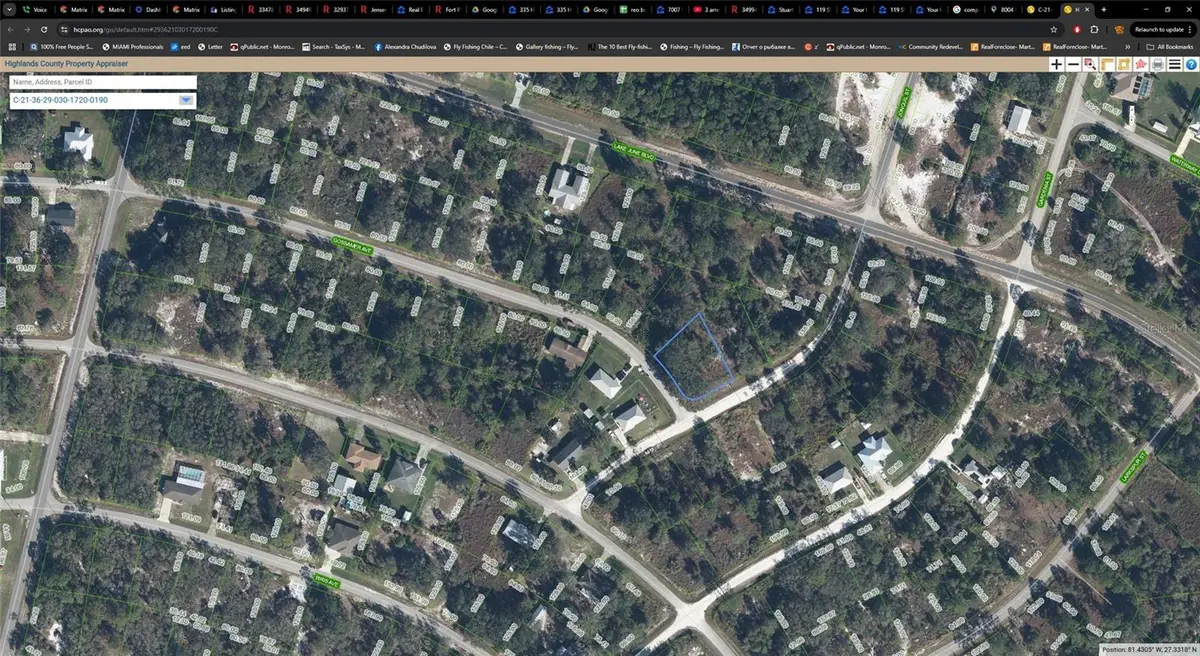The height and width of the screenshot is (656, 1200).
Task: Open the browser customize menu
Action: coord(1192,30)
